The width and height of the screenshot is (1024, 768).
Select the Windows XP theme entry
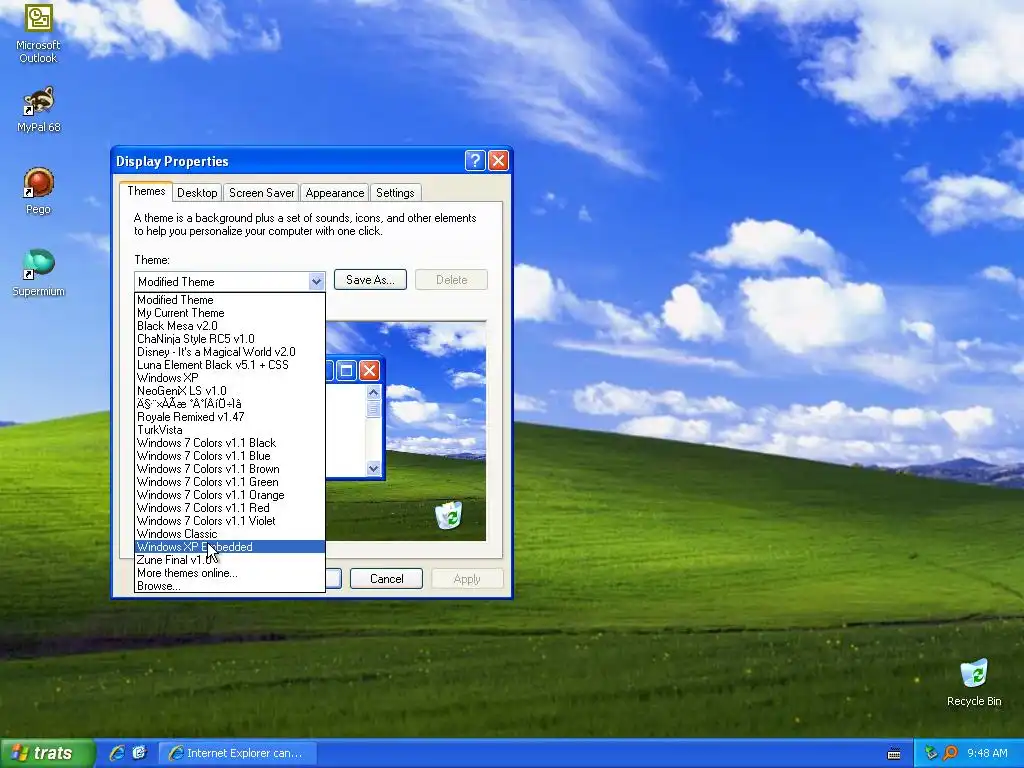[x=229, y=378]
